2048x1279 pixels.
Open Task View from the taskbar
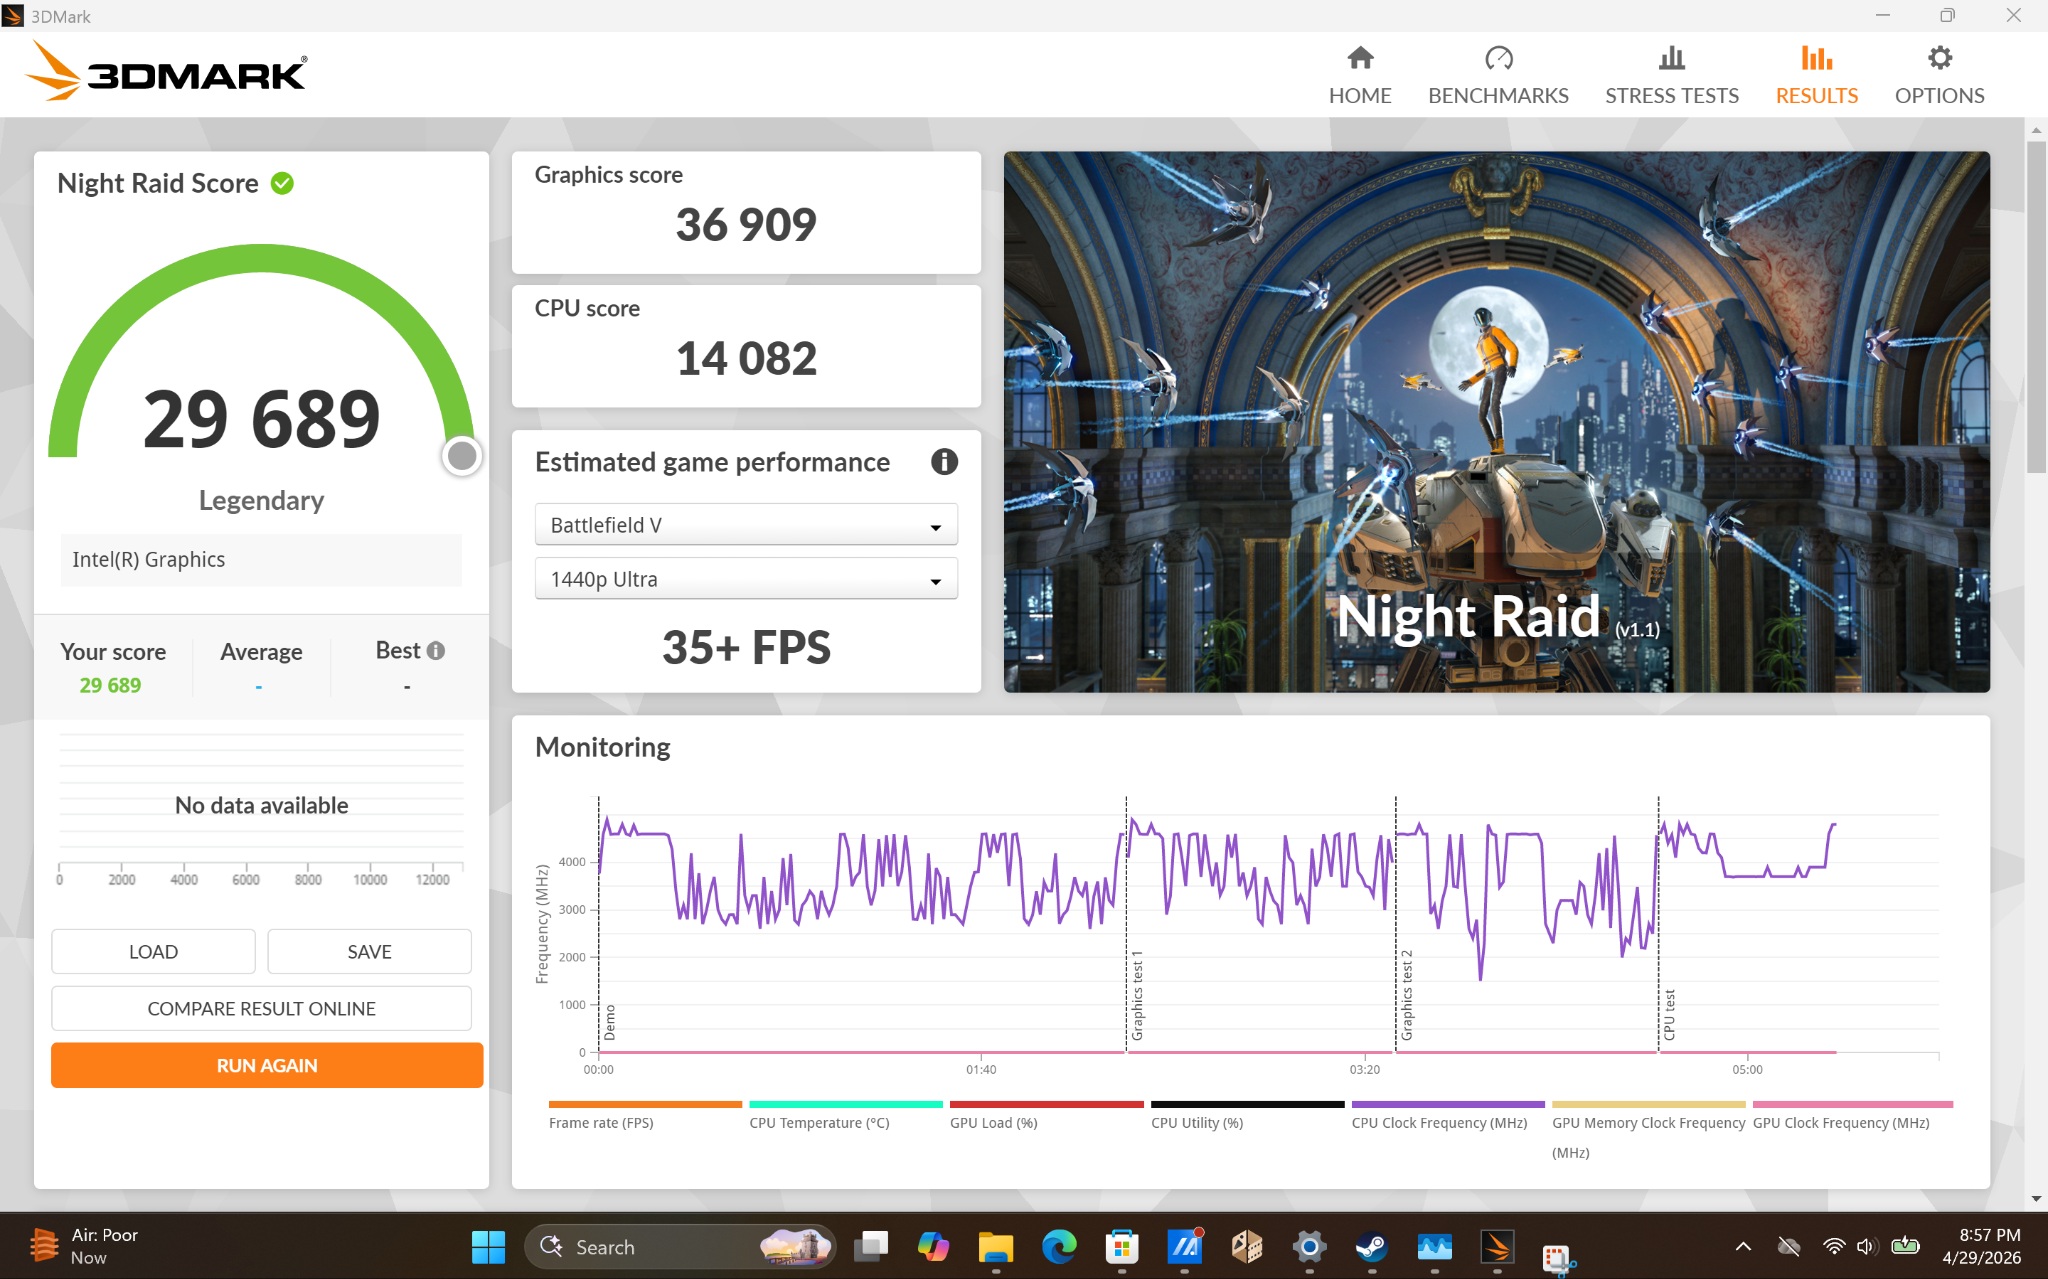tap(871, 1246)
